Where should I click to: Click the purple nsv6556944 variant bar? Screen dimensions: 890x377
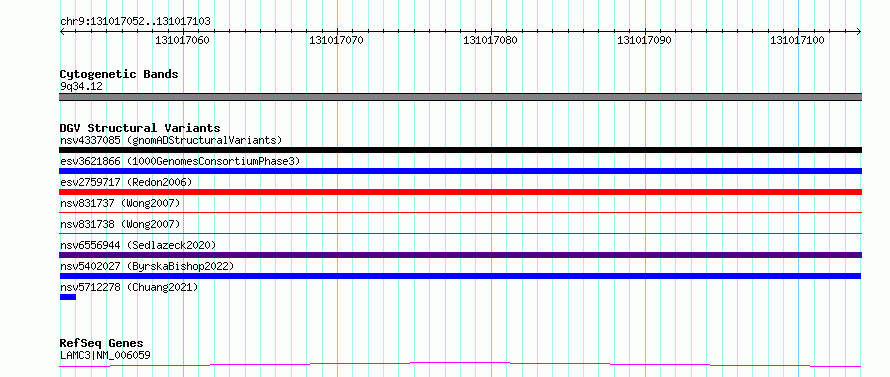[460, 255]
